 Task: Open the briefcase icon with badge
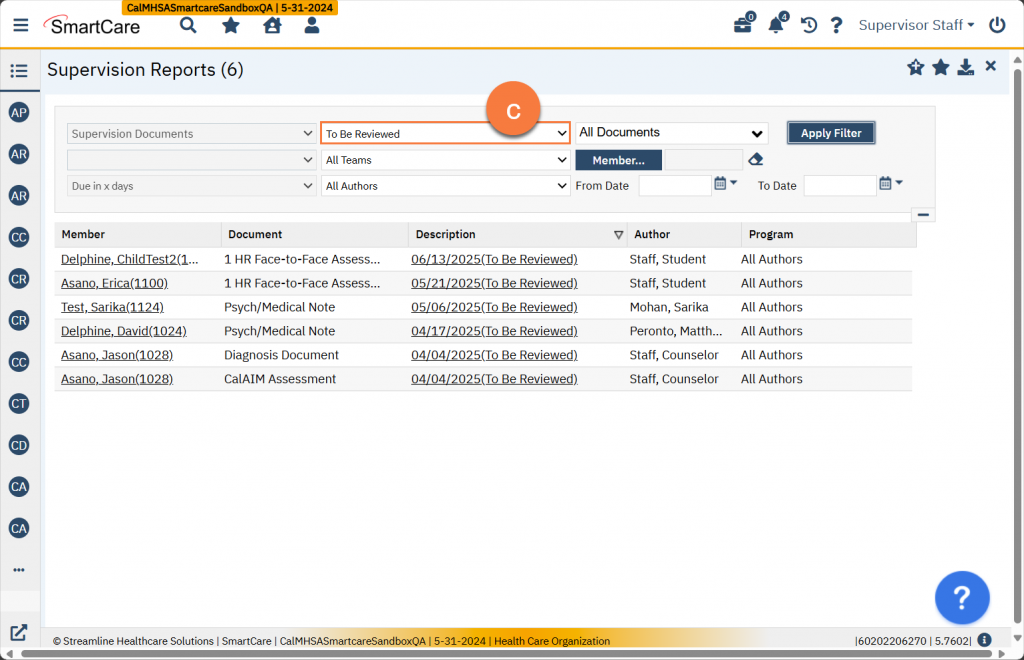pyautogui.click(x=743, y=25)
